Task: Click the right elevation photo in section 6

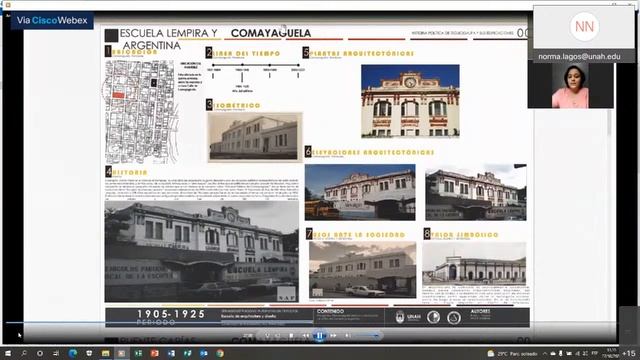Action: click(476, 192)
